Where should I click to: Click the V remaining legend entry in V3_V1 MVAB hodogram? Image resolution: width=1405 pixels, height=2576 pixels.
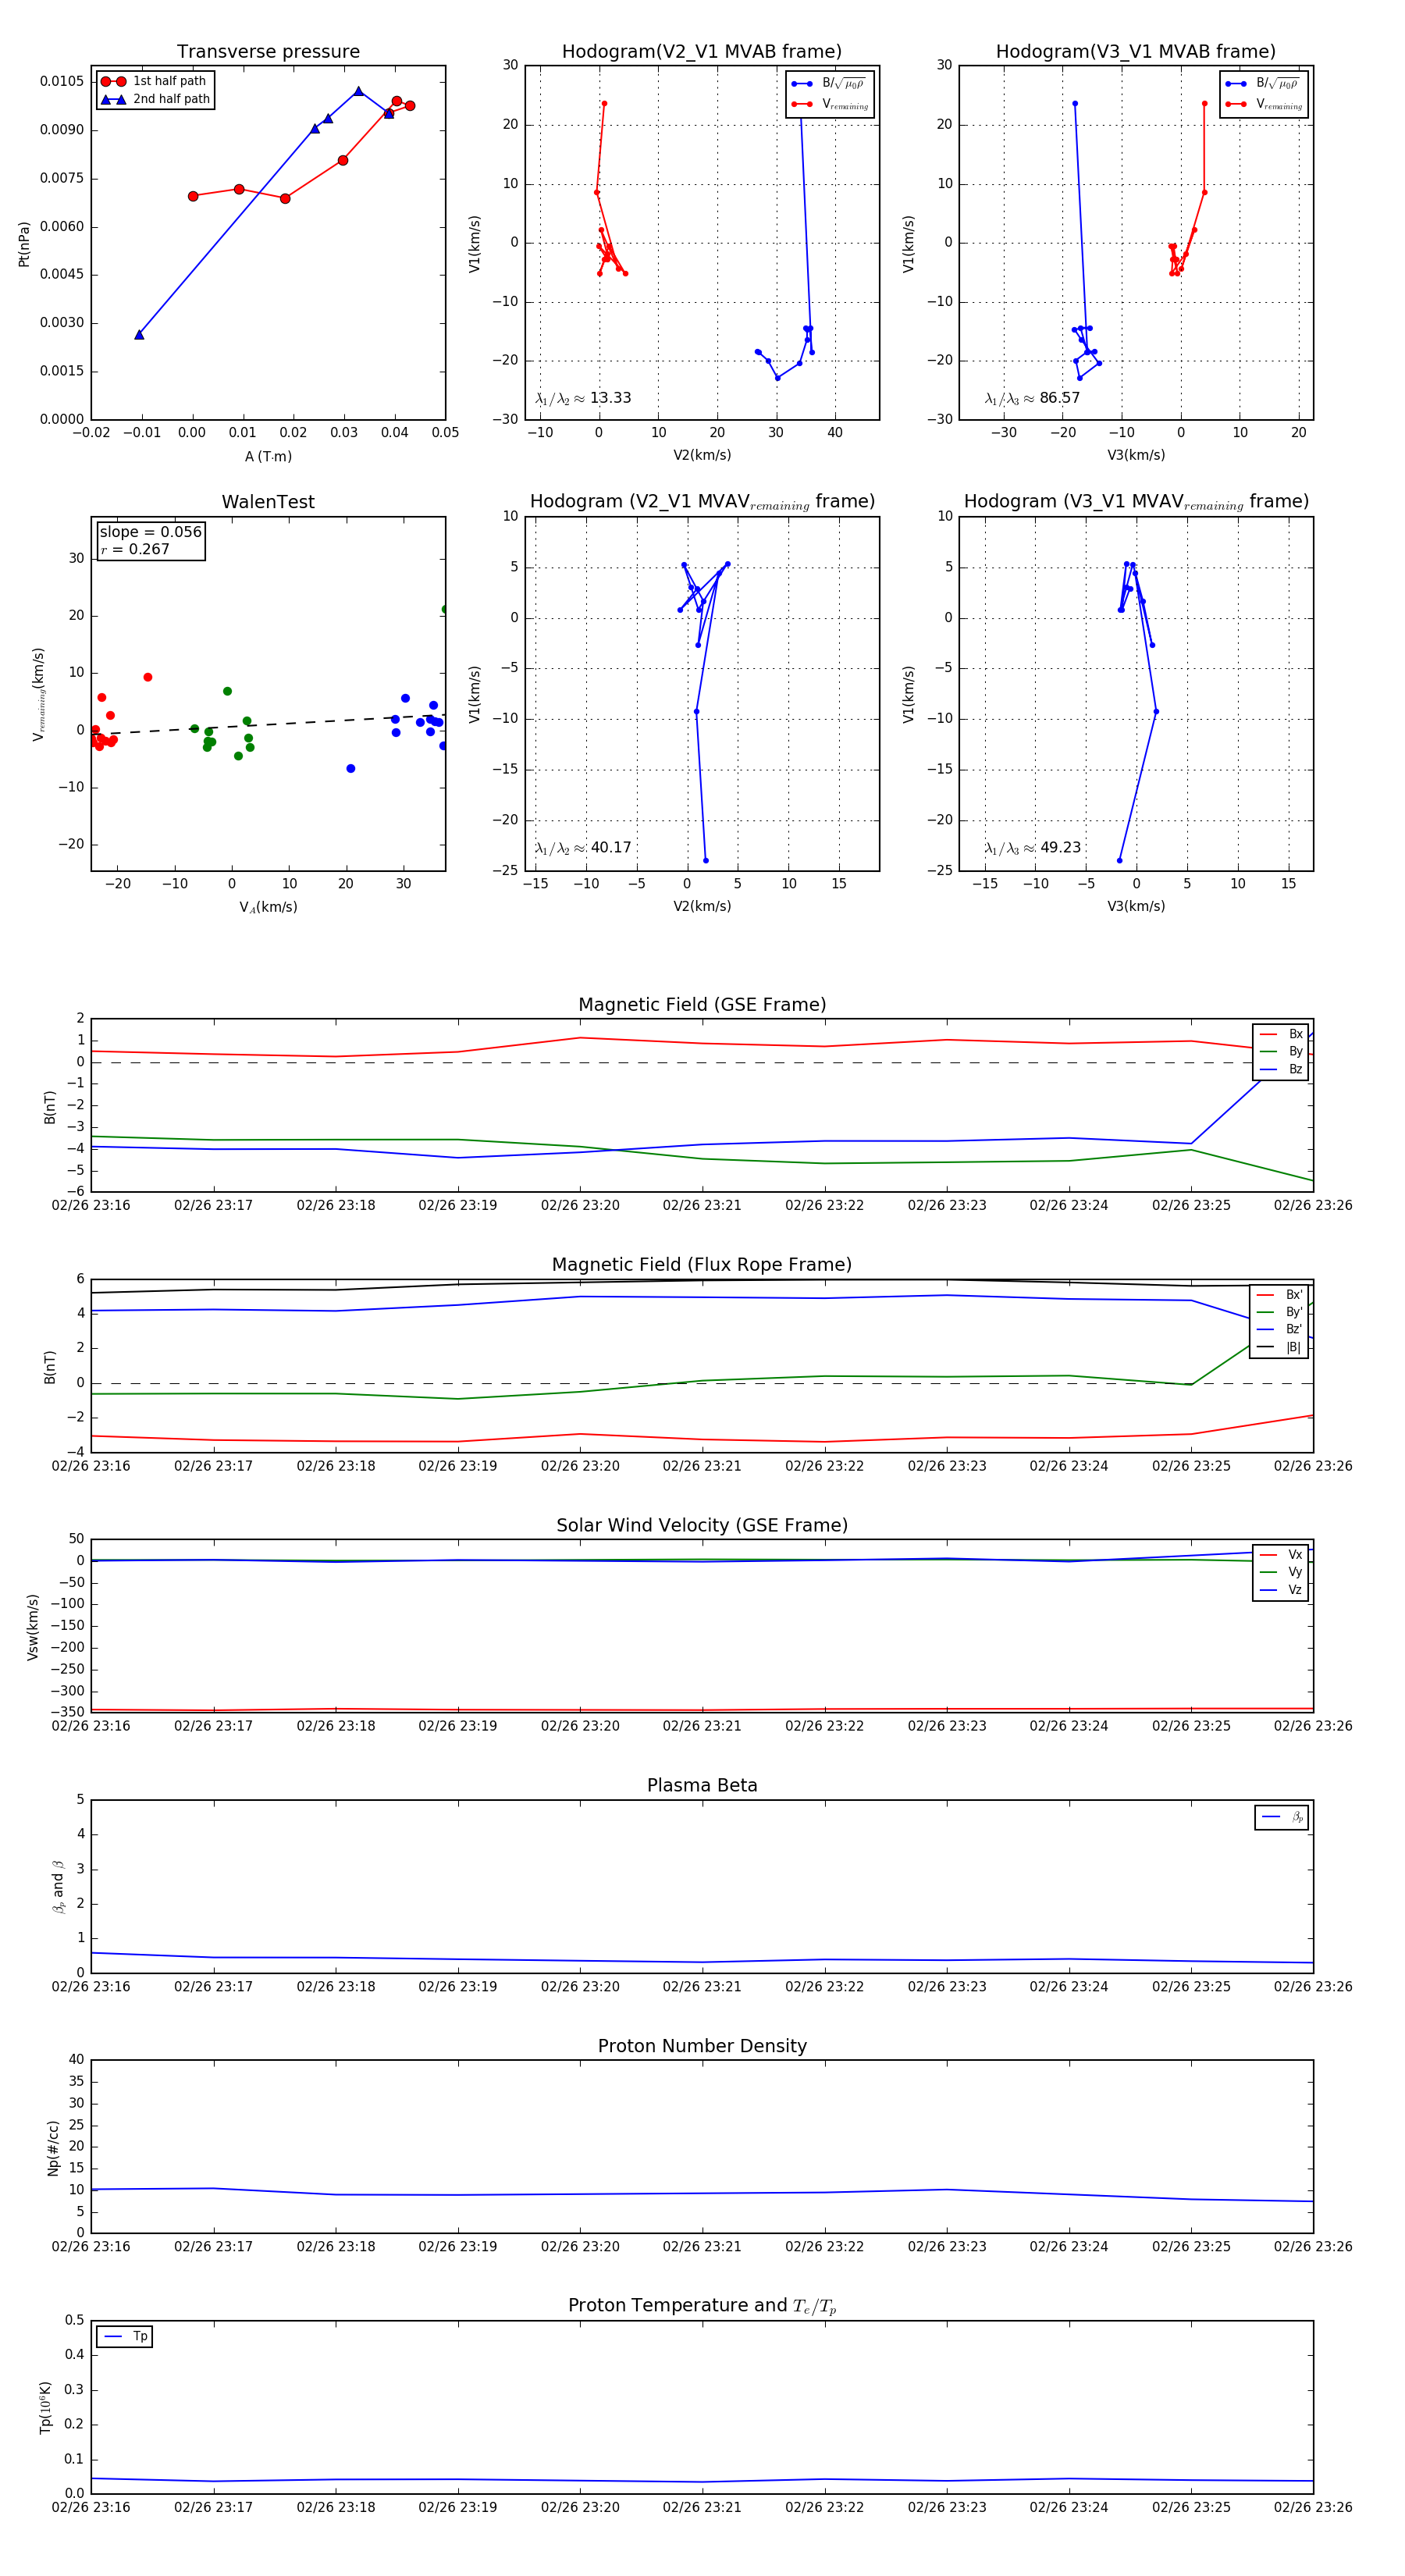point(1264,104)
